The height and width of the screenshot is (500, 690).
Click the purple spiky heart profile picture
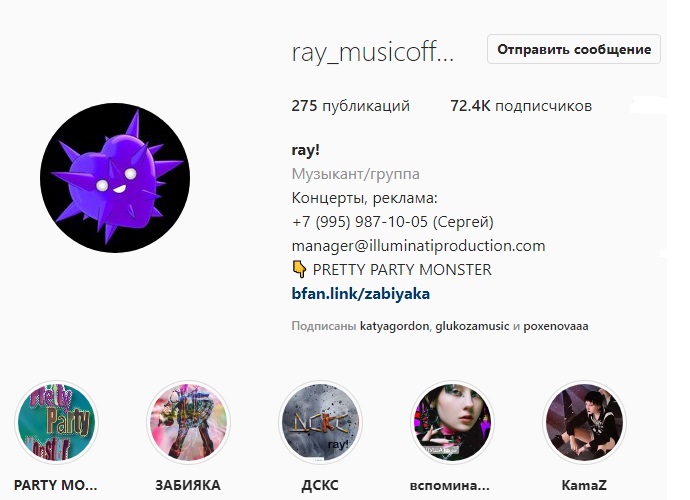115,178
